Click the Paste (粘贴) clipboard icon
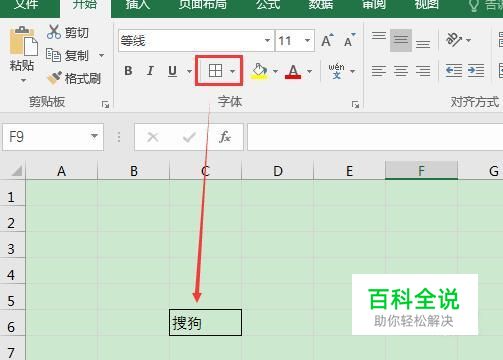 [23, 41]
